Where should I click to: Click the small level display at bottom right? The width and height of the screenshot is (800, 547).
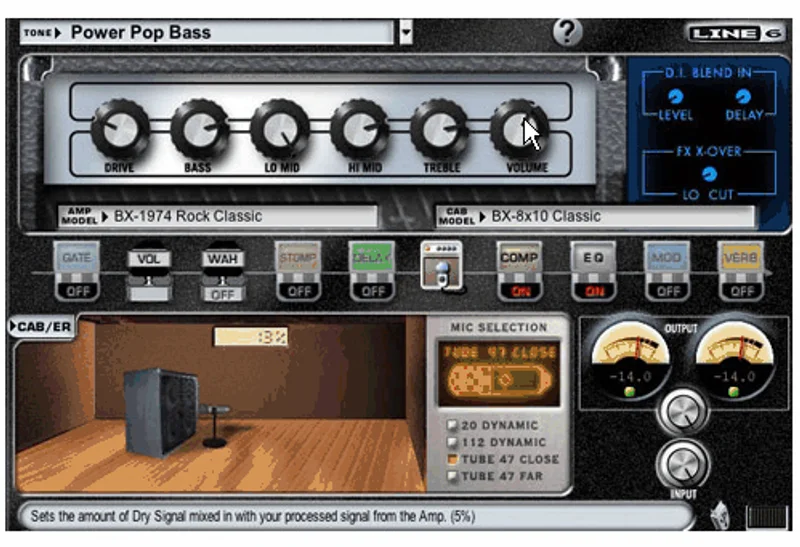767,516
